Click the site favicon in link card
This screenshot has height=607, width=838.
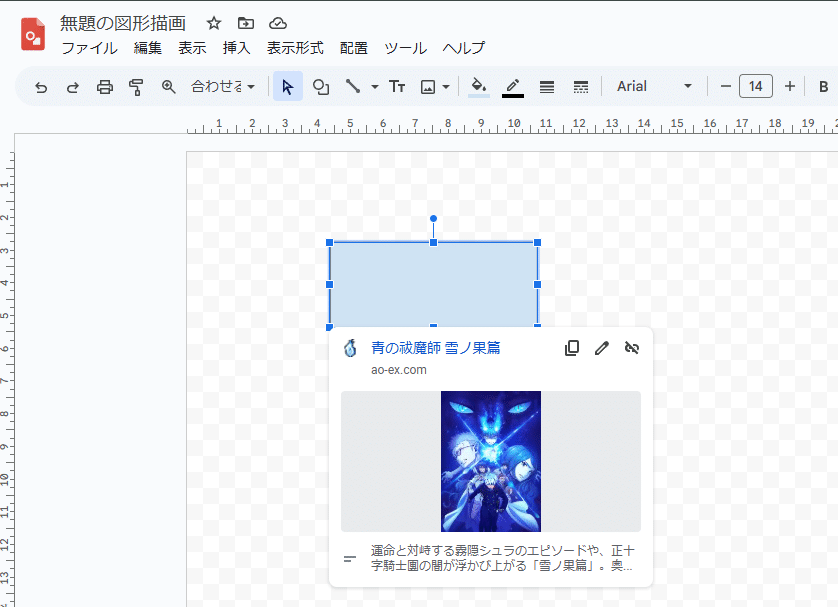click(x=350, y=348)
